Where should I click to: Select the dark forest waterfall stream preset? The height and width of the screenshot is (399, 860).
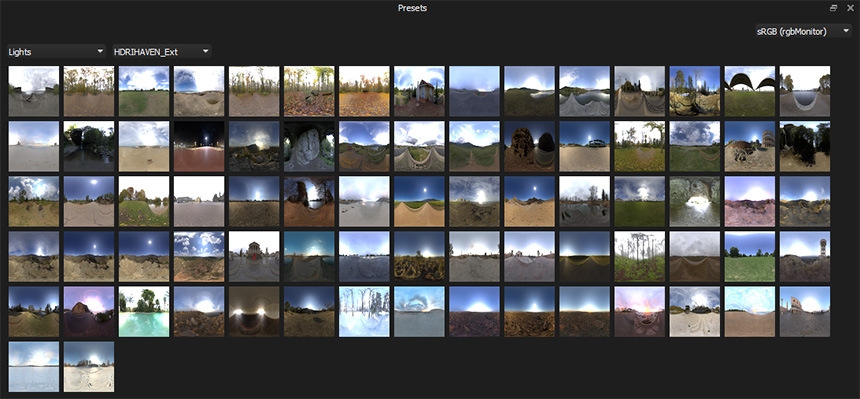point(89,147)
